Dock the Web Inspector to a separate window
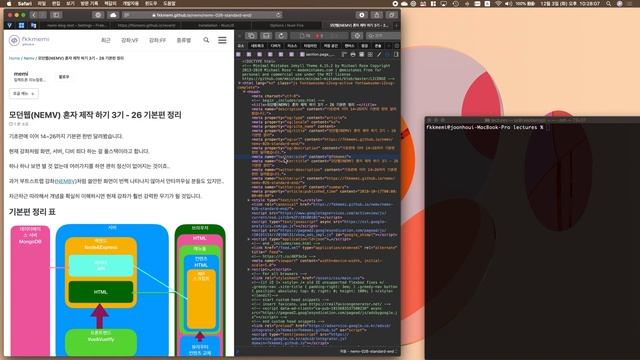 251,36
